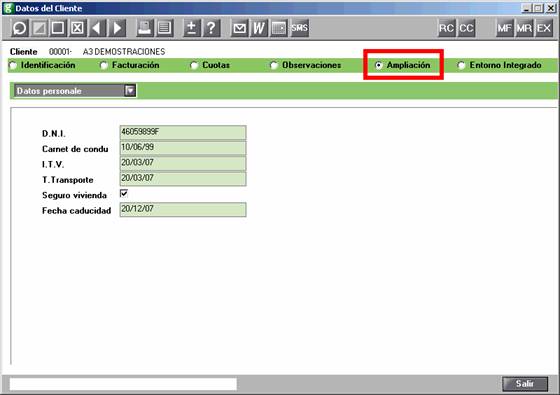Screen dimensions: 560x395
Task: Click the RC toolbar button
Action: click(446, 28)
